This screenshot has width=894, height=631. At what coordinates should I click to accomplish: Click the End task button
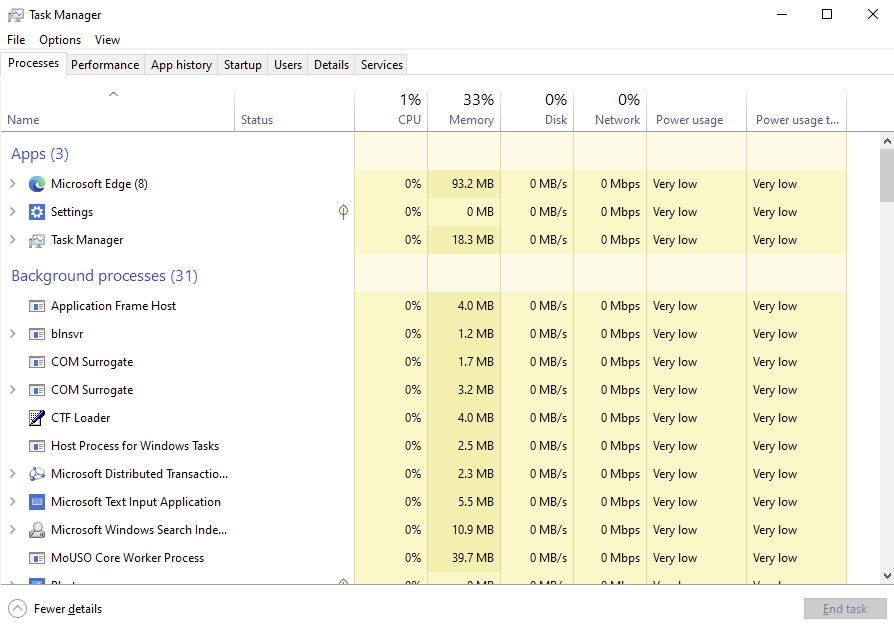(x=845, y=609)
